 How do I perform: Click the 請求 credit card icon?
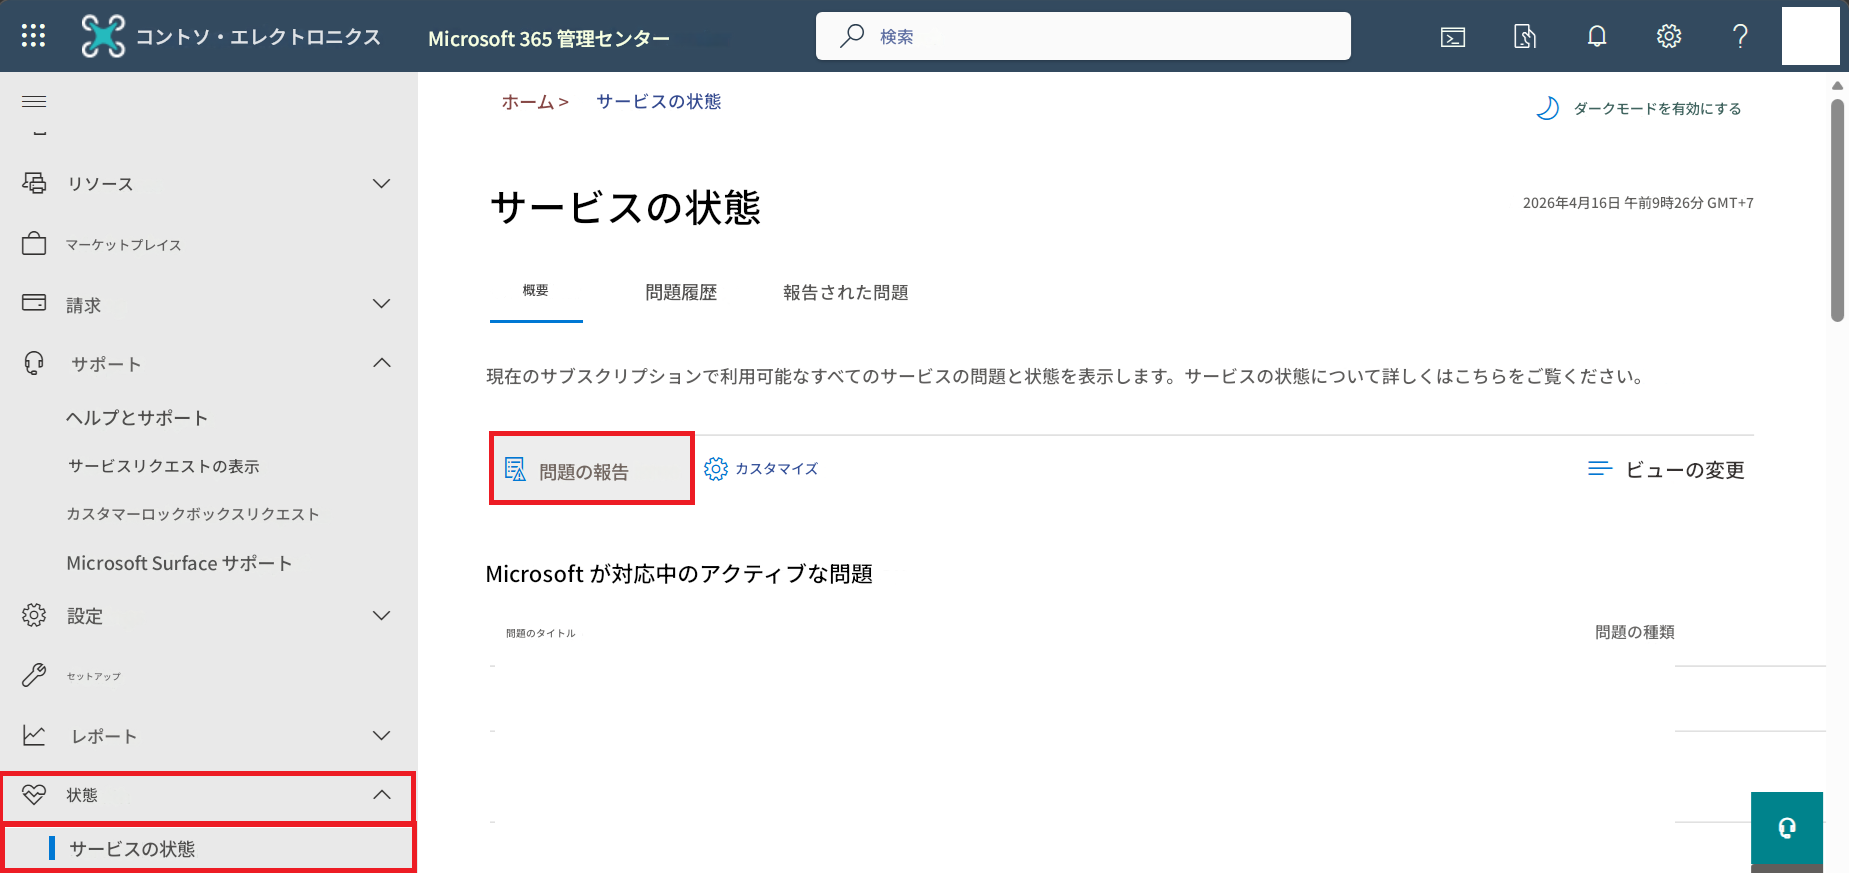click(34, 303)
